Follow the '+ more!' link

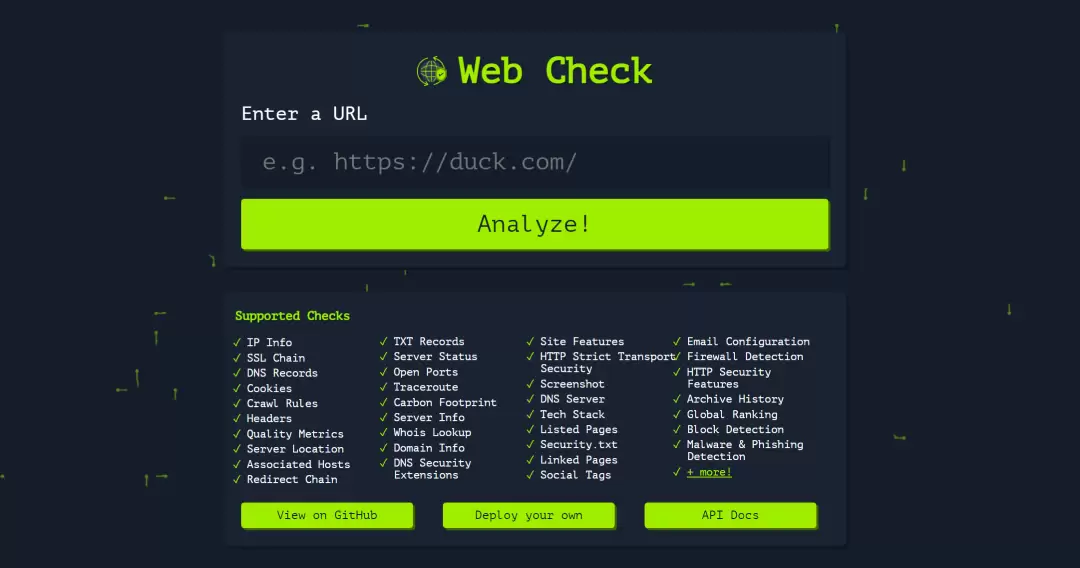coord(709,472)
